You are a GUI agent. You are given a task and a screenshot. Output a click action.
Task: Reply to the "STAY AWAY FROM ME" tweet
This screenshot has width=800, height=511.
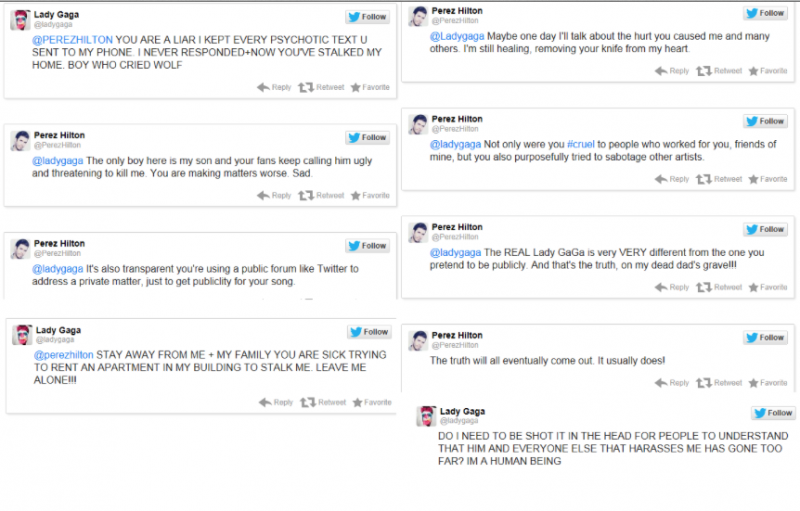[277, 402]
